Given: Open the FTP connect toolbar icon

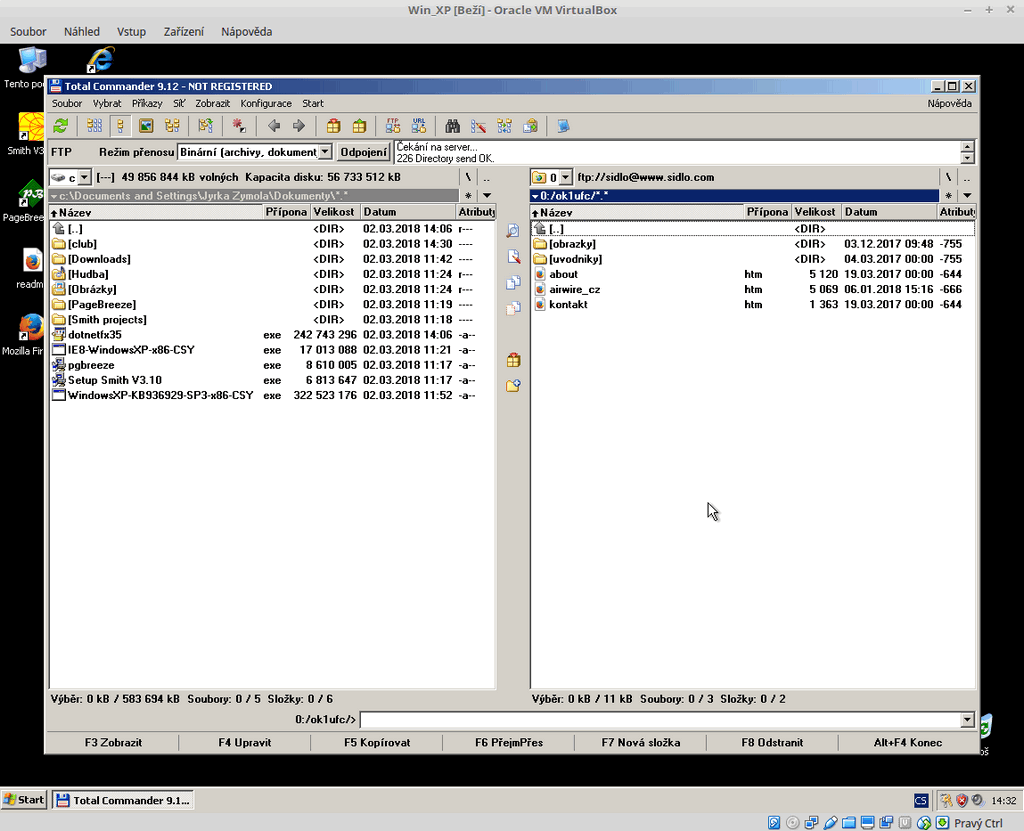Looking at the screenshot, I should [x=393, y=126].
